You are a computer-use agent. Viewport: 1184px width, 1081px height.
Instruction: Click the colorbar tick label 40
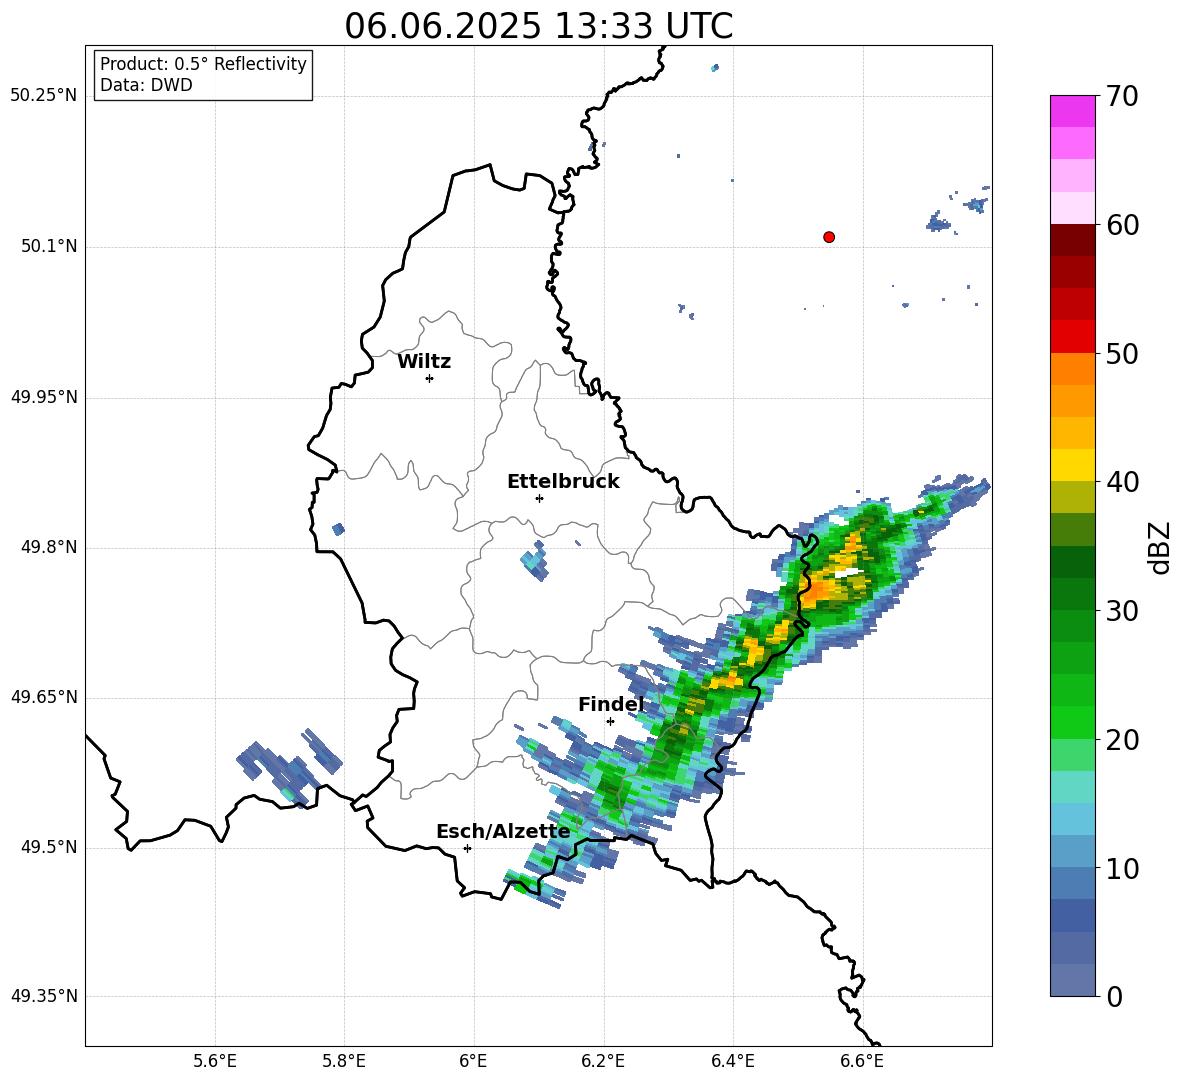pos(1122,482)
